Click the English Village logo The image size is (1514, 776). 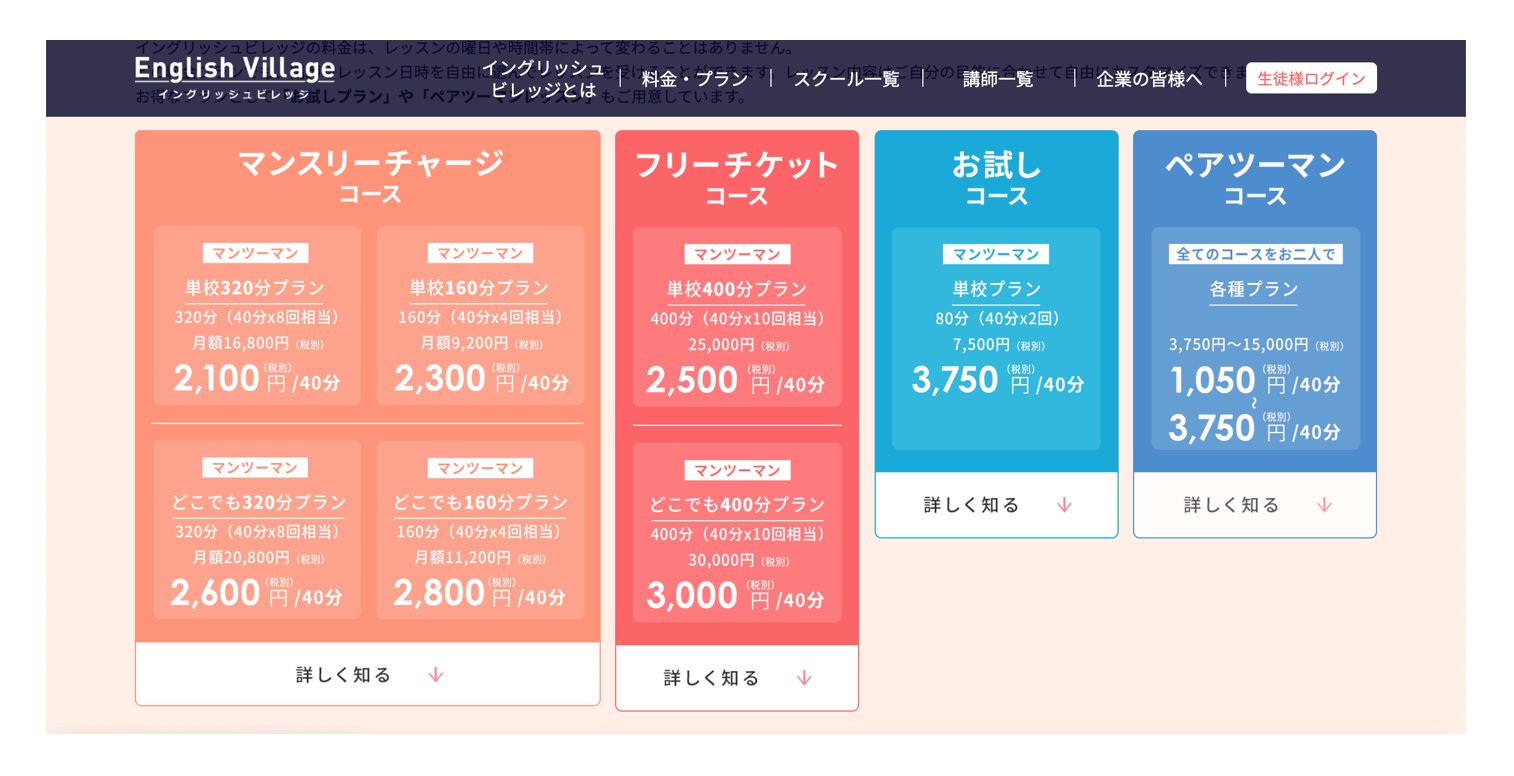(235, 77)
